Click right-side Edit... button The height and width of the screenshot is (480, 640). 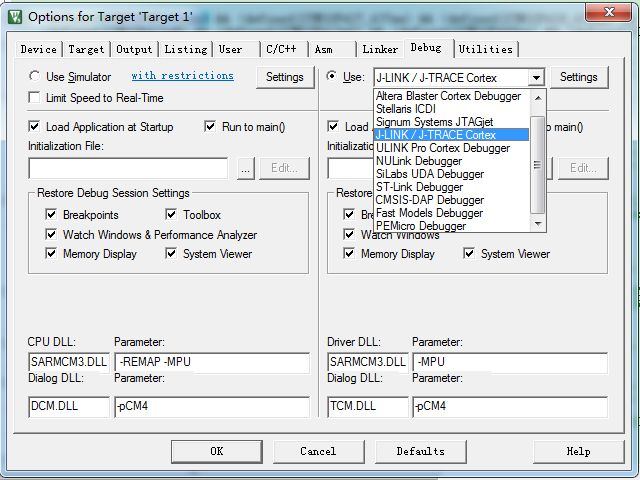[583, 168]
